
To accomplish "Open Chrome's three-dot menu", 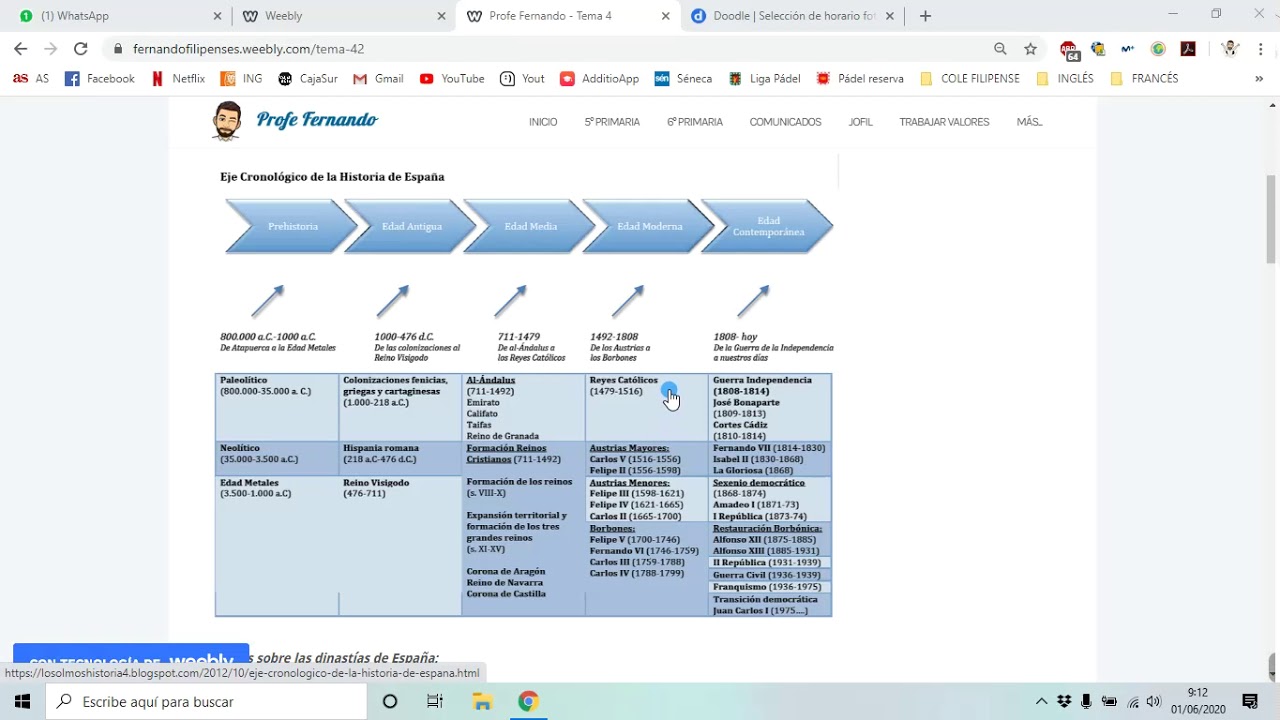I will pyautogui.click(x=1261, y=49).
